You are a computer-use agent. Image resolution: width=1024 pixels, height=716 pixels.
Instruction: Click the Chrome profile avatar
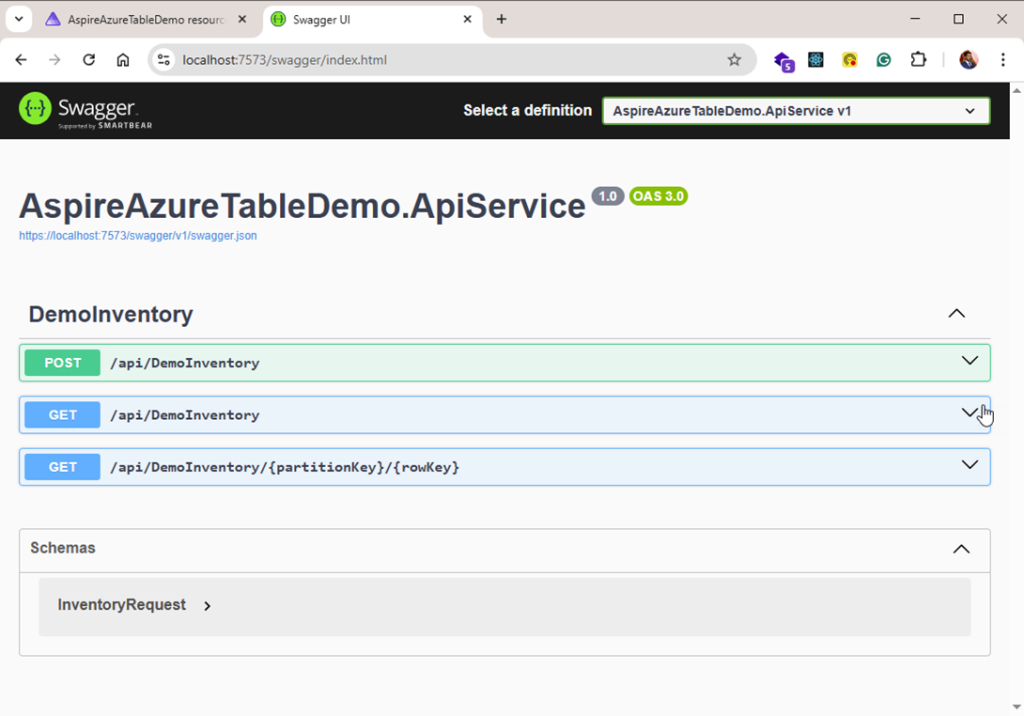point(968,60)
